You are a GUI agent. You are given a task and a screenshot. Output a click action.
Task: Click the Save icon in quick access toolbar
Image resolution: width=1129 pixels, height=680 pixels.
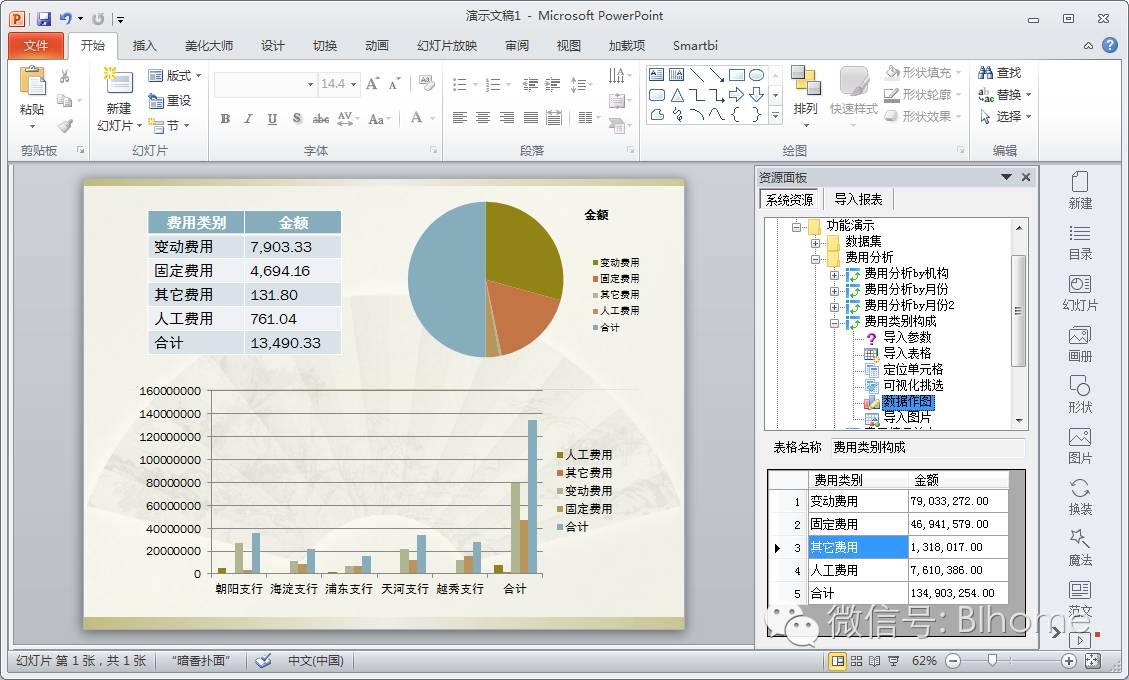click(43, 19)
